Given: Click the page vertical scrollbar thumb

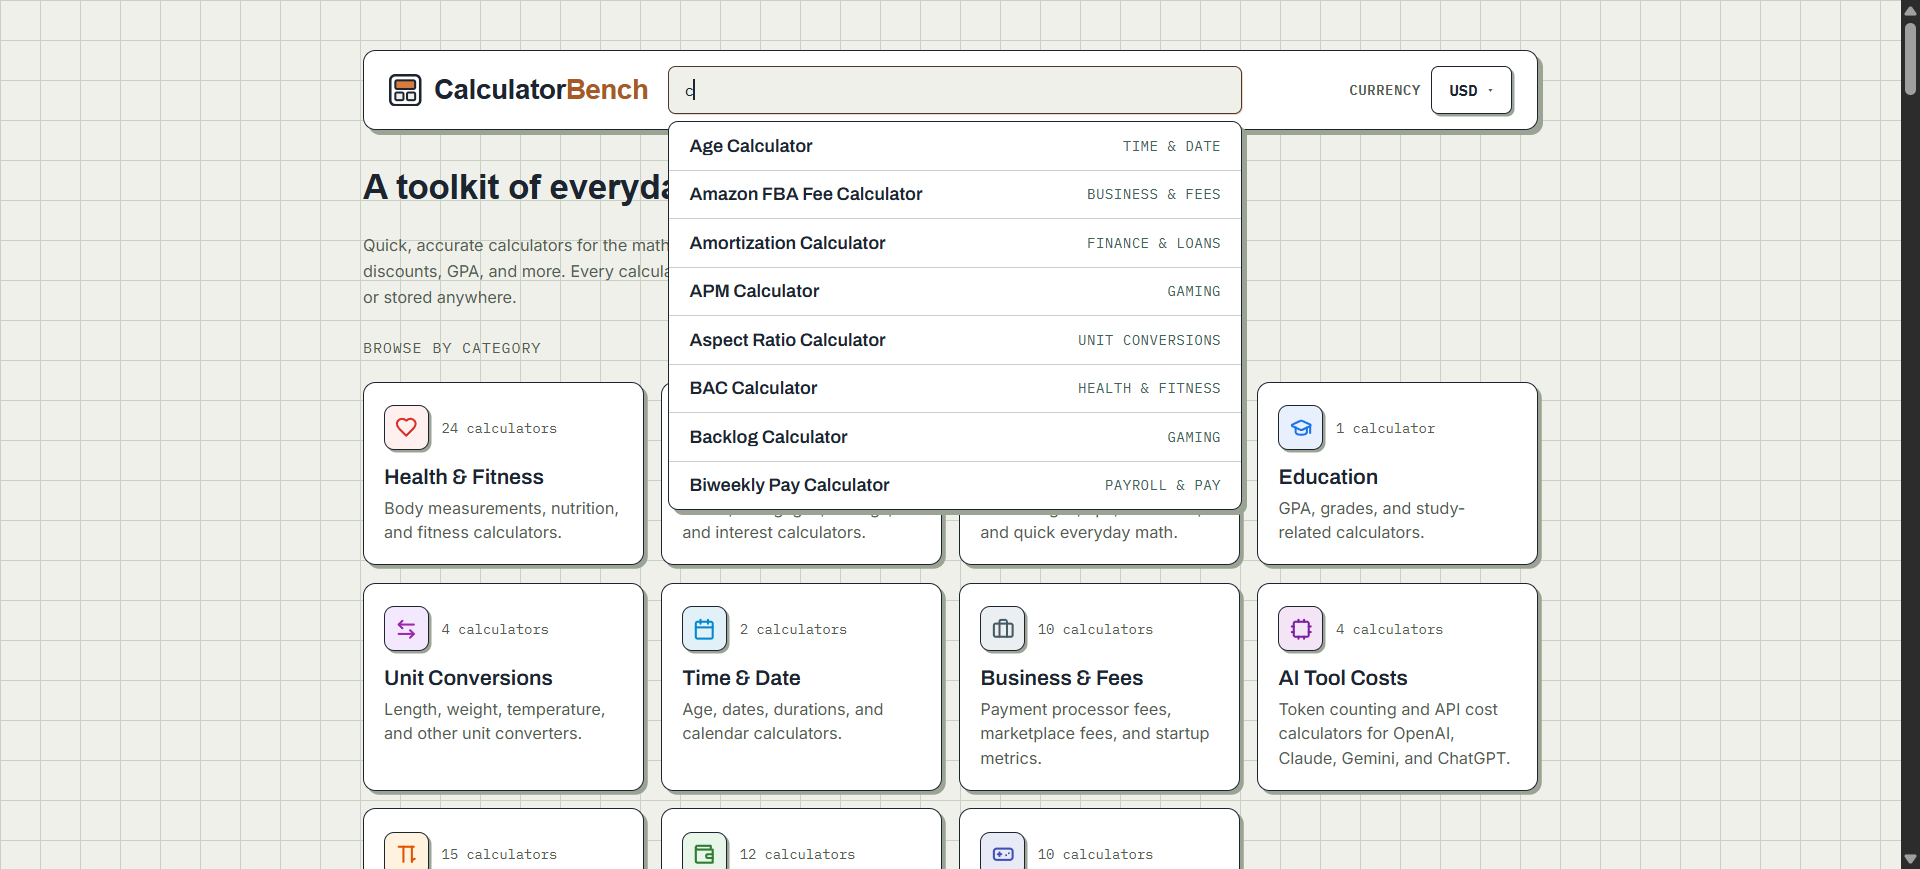Looking at the screenshot, I should (1910, 58).
